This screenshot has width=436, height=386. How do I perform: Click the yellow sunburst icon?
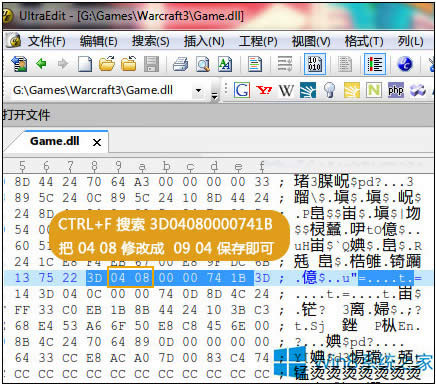coord(352,90)
